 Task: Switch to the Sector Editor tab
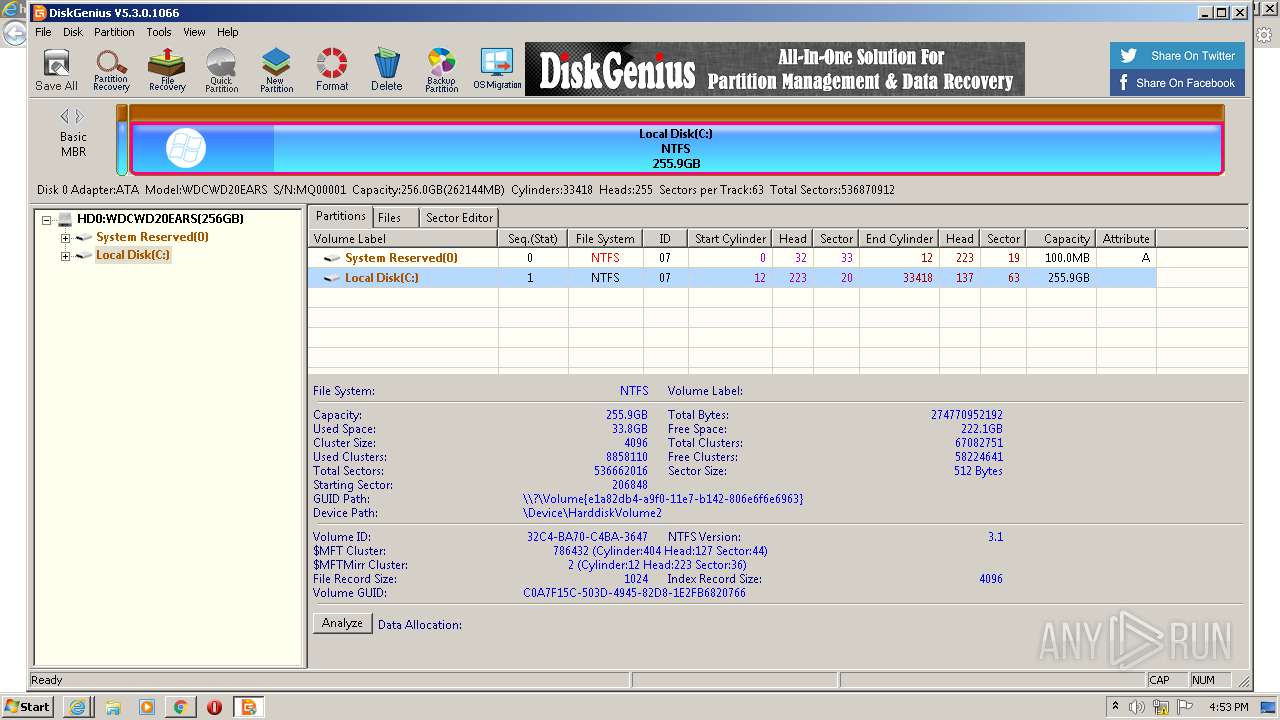coord(459,217)
